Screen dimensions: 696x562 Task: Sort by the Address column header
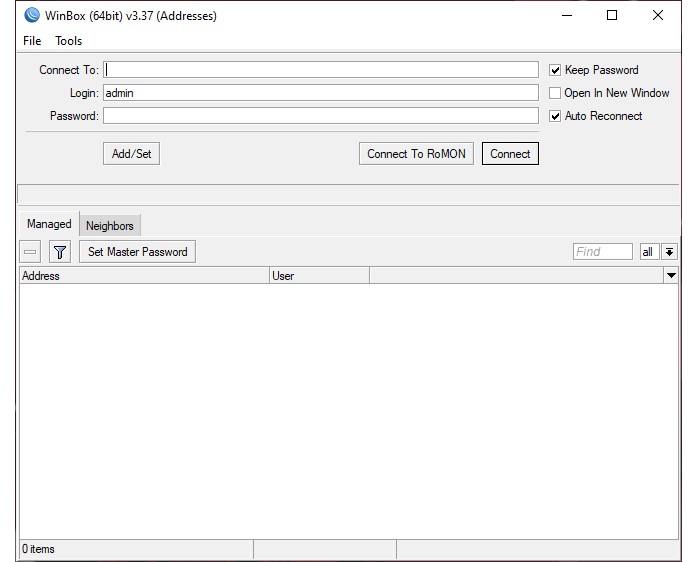coord(144,276)
